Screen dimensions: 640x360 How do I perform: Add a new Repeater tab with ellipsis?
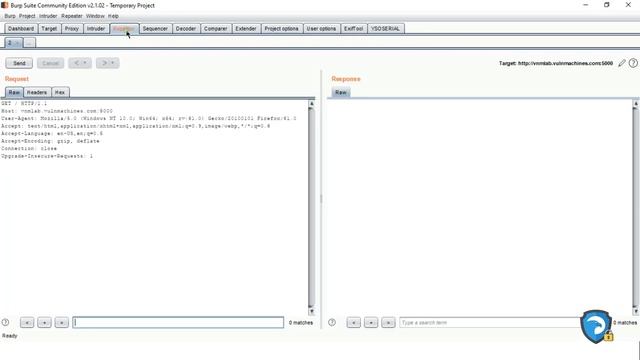(x=29, y=42)
